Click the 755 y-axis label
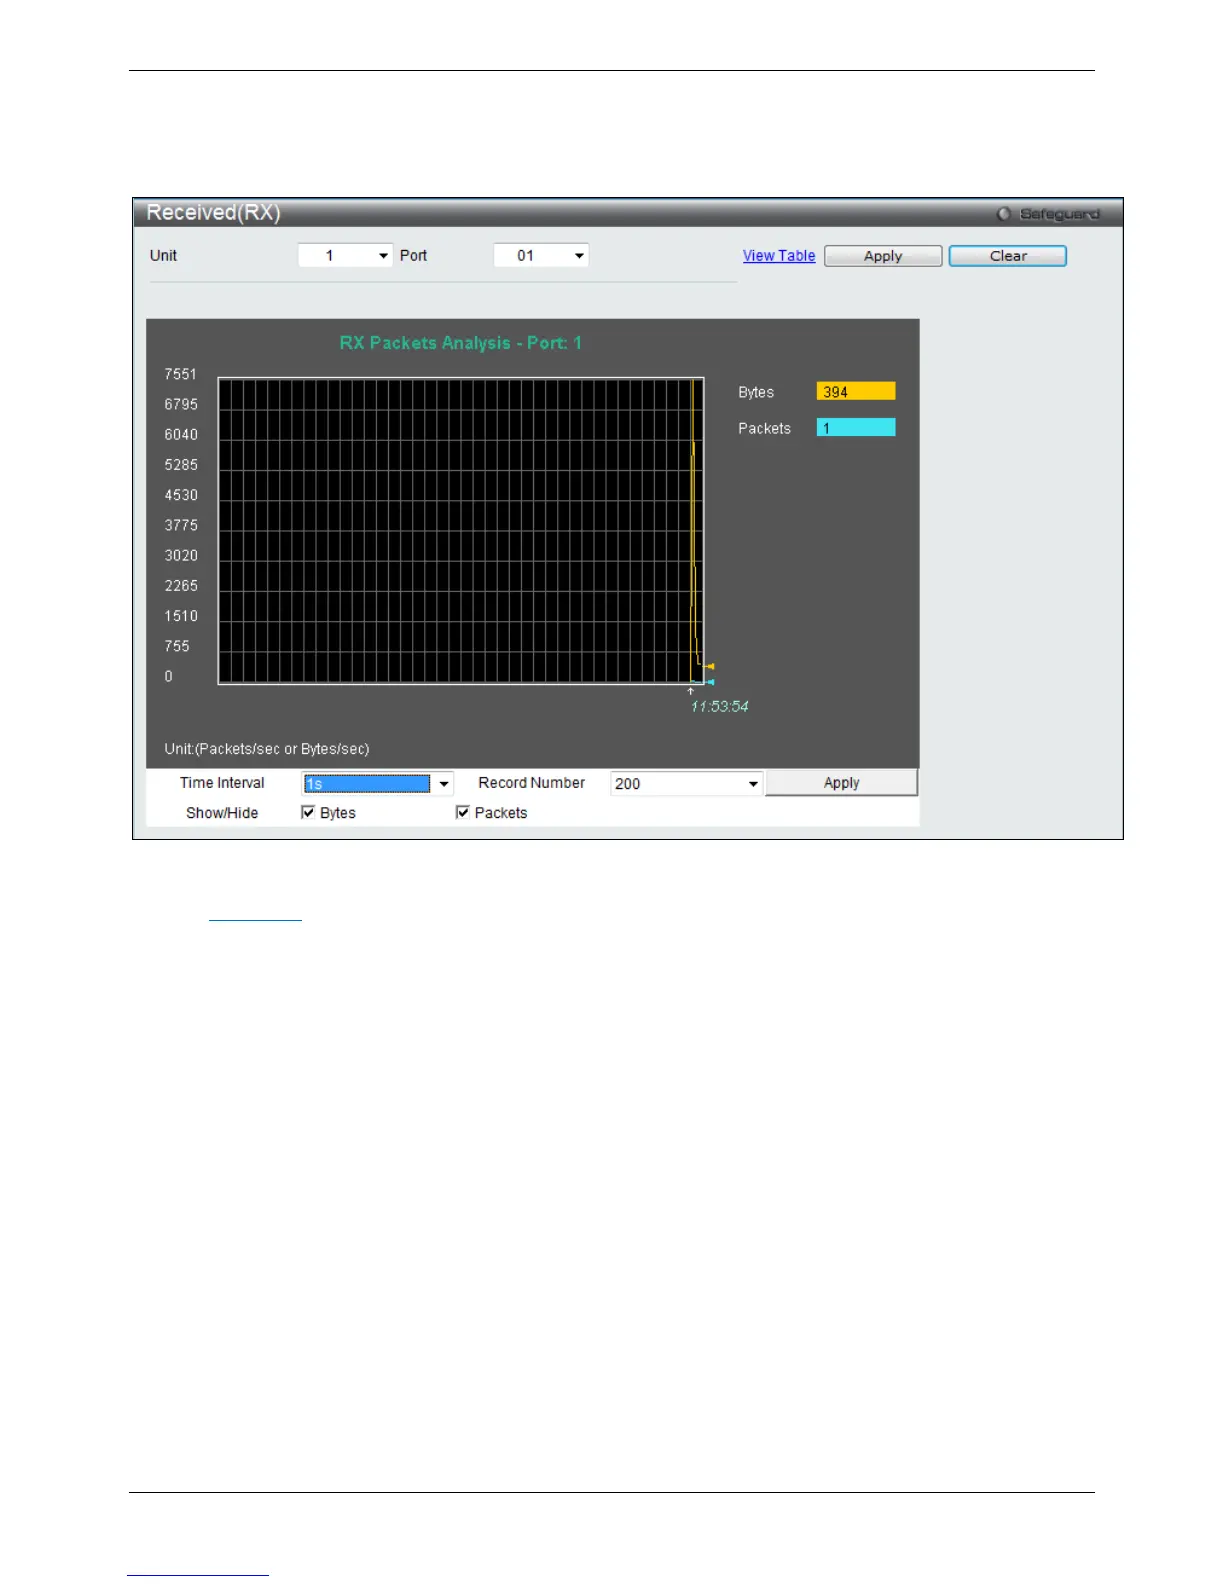 (177, 646)
